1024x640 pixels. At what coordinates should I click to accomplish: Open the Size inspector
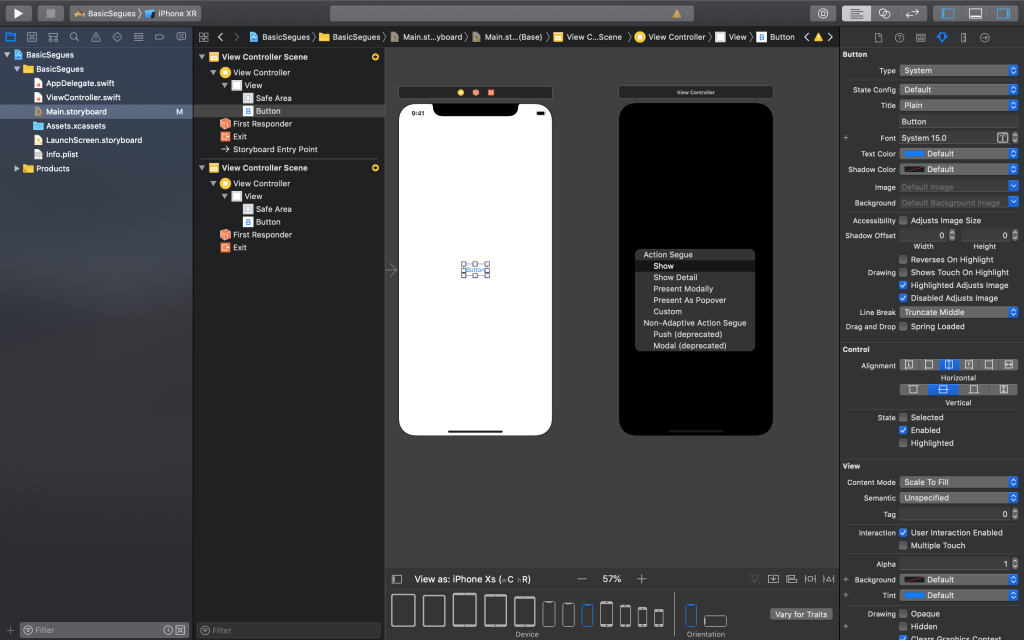pyautogui.click(x=963, y=38)
